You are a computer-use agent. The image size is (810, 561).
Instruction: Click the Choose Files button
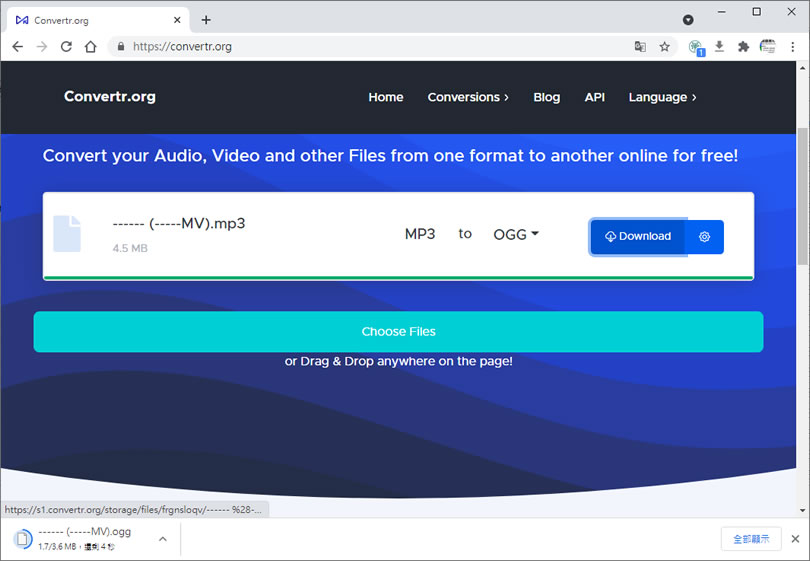pyautogui.click(x=398, y=332)
